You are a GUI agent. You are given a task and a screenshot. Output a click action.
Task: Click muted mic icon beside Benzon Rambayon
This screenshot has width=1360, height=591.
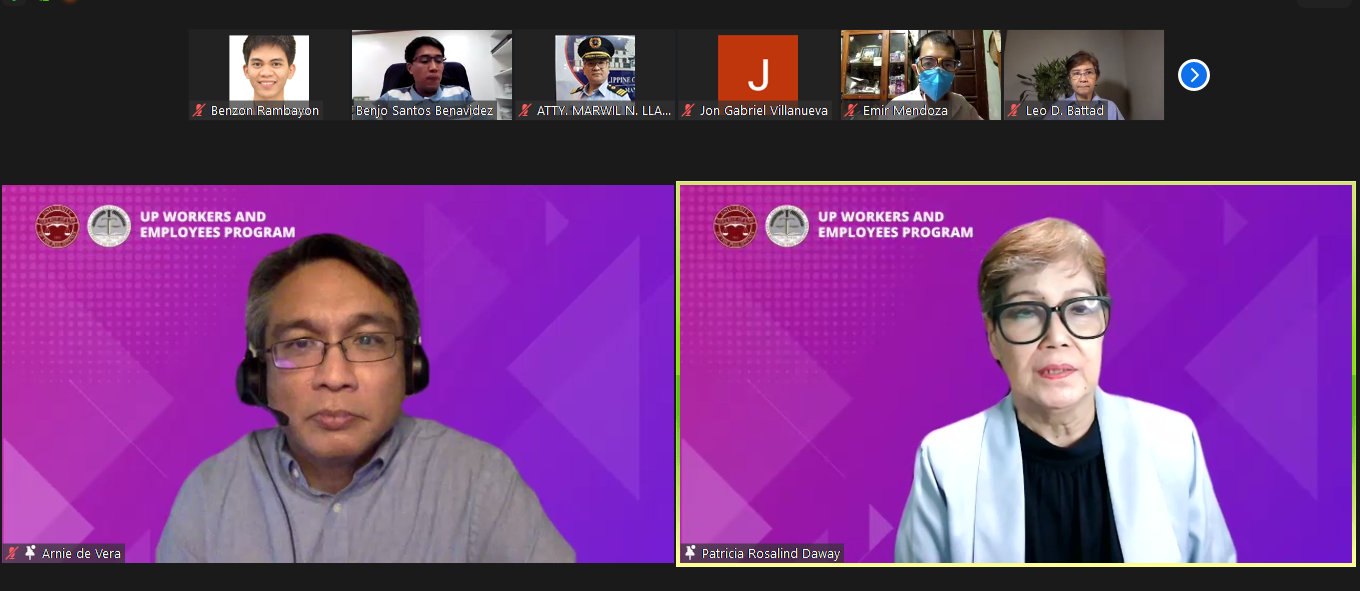[x=199, y=111]
